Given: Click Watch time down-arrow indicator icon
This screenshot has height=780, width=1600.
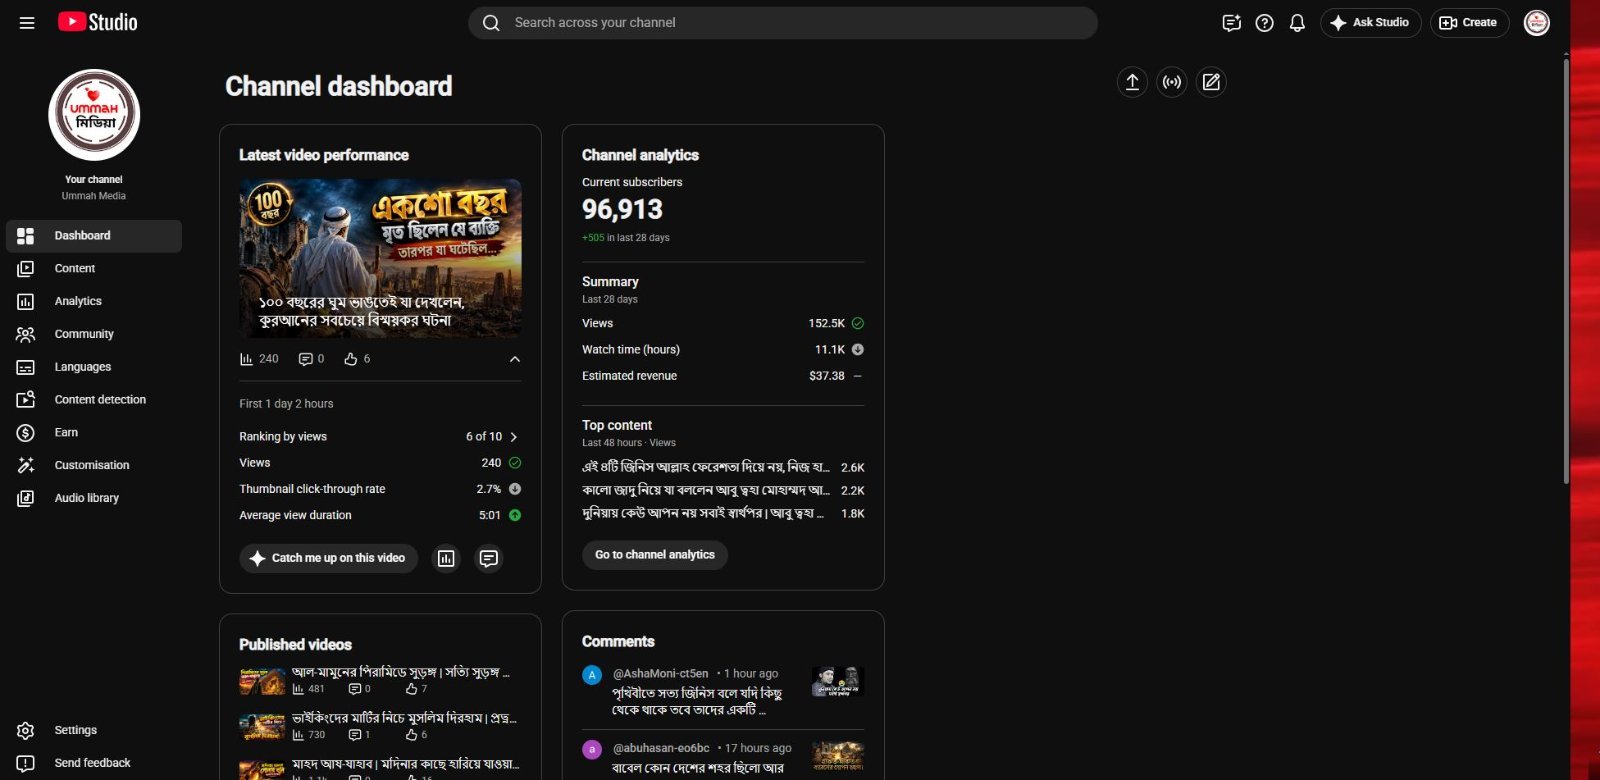Looking at the screenshot, I should [858, 349].
